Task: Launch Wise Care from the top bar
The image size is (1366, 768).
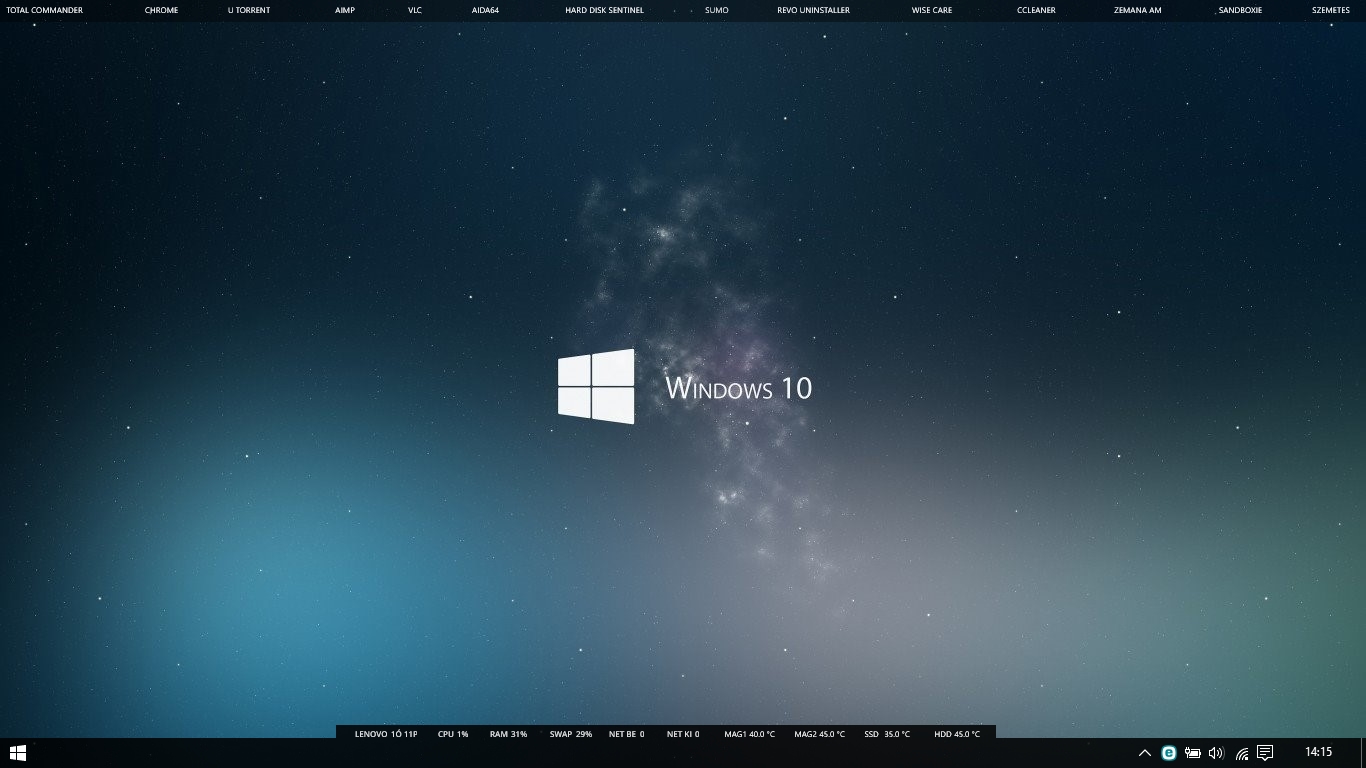Action: coord(932,10)
